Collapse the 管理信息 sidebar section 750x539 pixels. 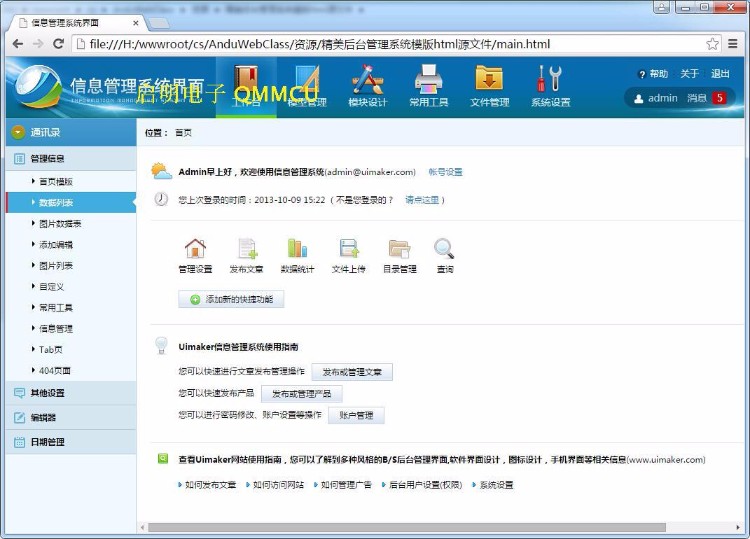pyautogui.click(x=71, y=158)
